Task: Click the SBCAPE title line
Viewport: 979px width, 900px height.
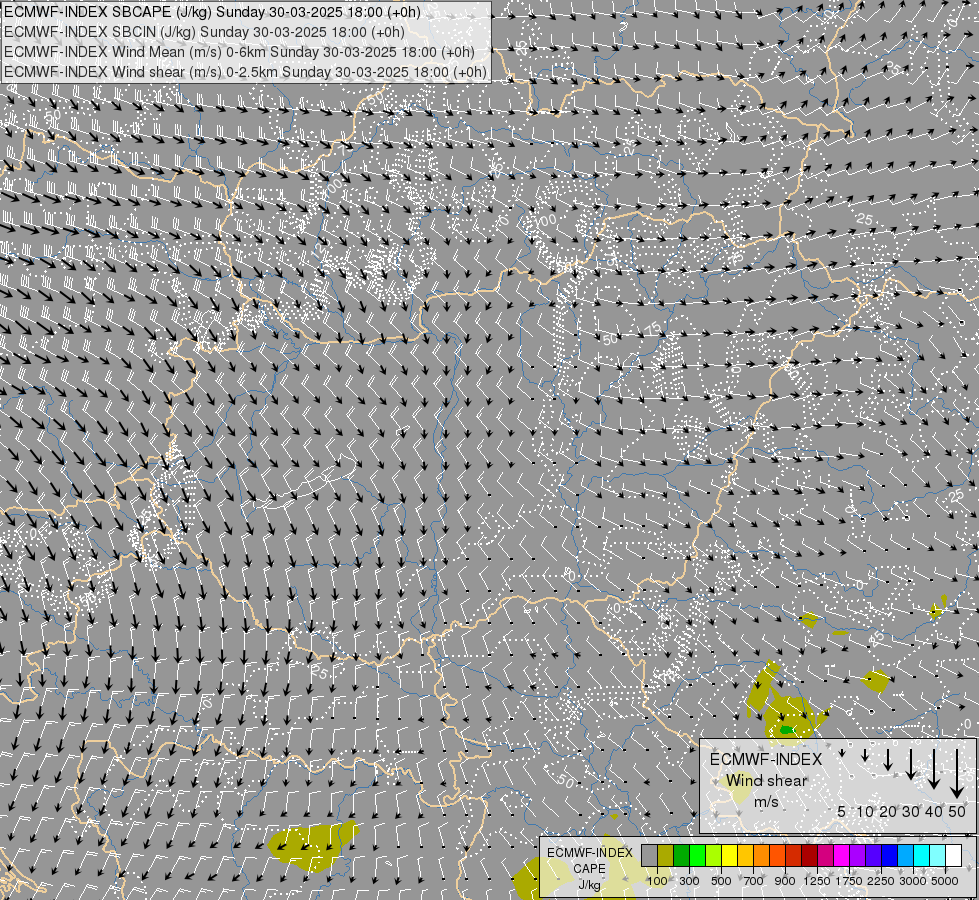Action: (x=212, y=12)
